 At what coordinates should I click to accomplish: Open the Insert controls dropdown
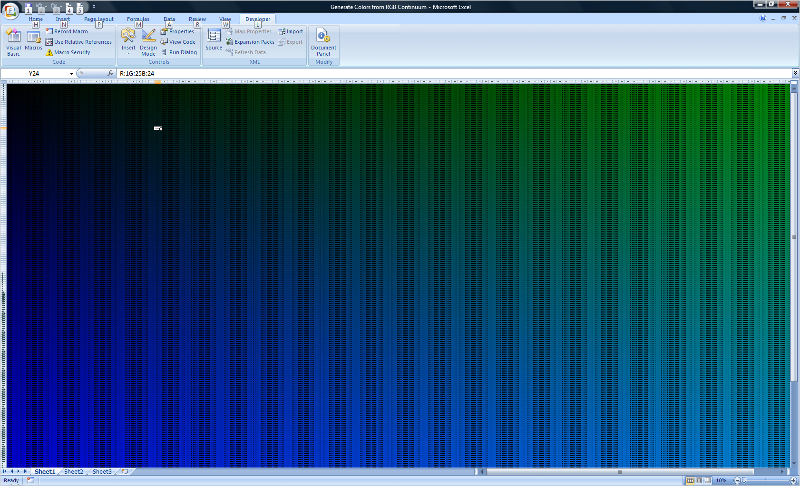pos(128,41)
